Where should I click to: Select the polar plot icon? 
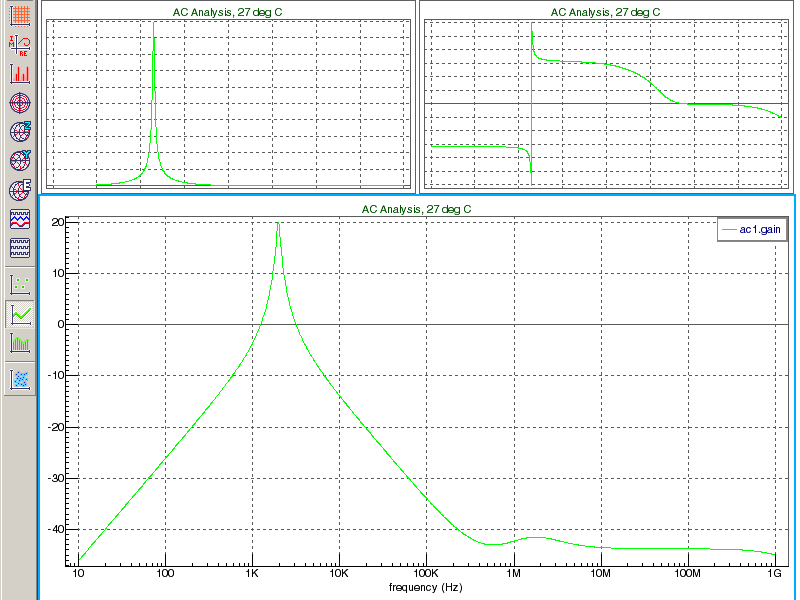coord(20,103)
